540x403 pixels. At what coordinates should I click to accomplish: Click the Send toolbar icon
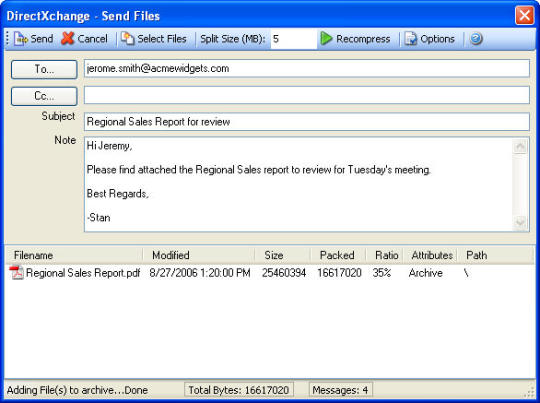(21, 39)
